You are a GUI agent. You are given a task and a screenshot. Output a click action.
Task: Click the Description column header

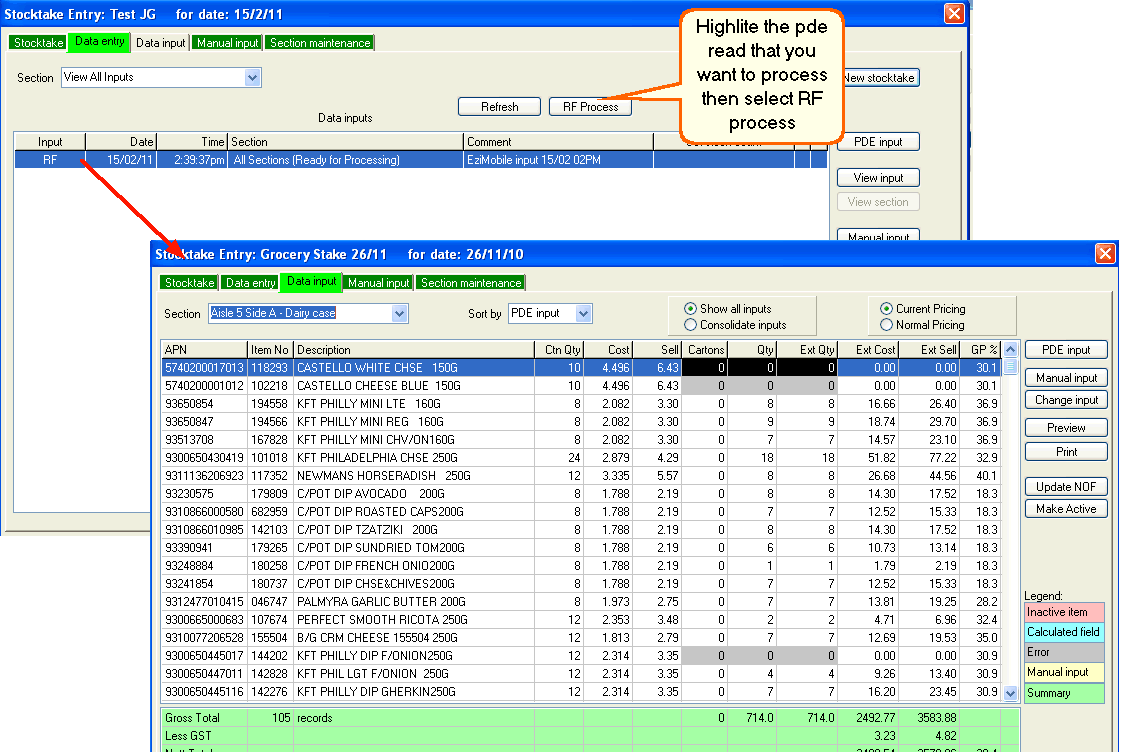pyautogui.click(x=414, y=350)
